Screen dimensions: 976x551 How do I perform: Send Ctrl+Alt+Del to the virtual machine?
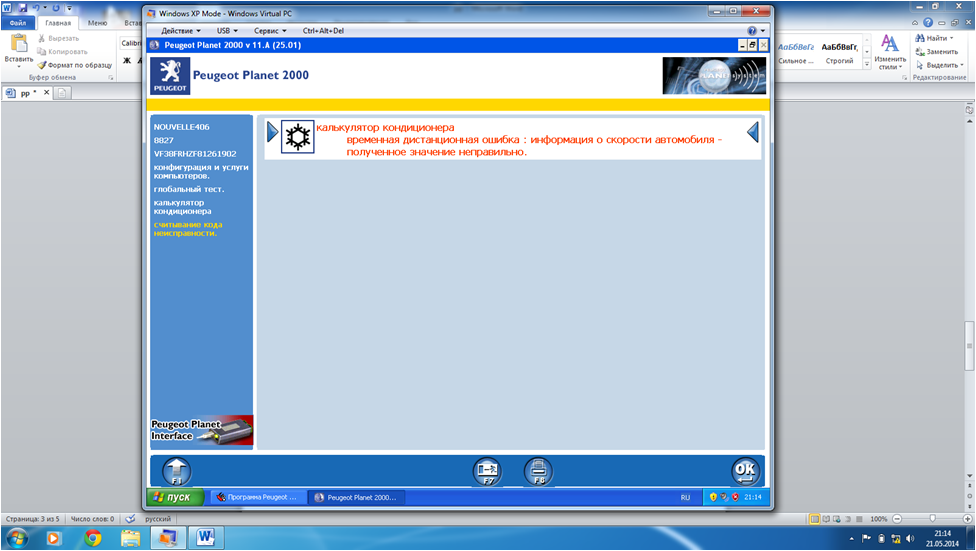(x=323, y=31)
